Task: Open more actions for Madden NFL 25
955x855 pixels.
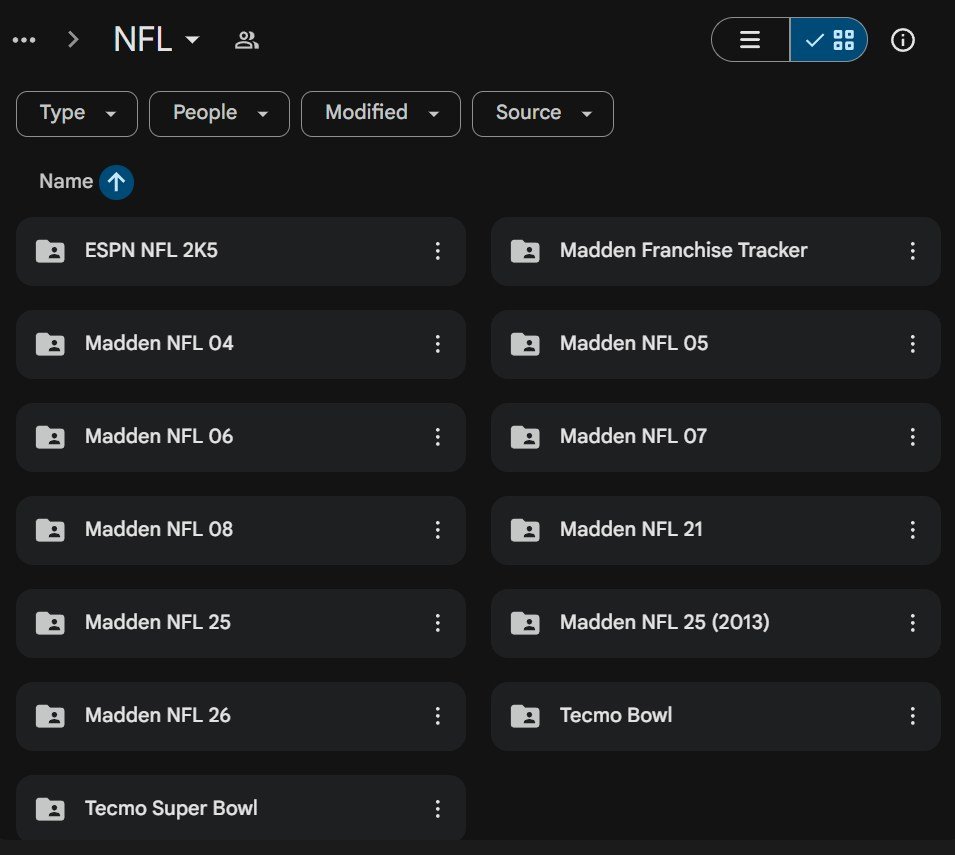Action: tap(437, 623)
